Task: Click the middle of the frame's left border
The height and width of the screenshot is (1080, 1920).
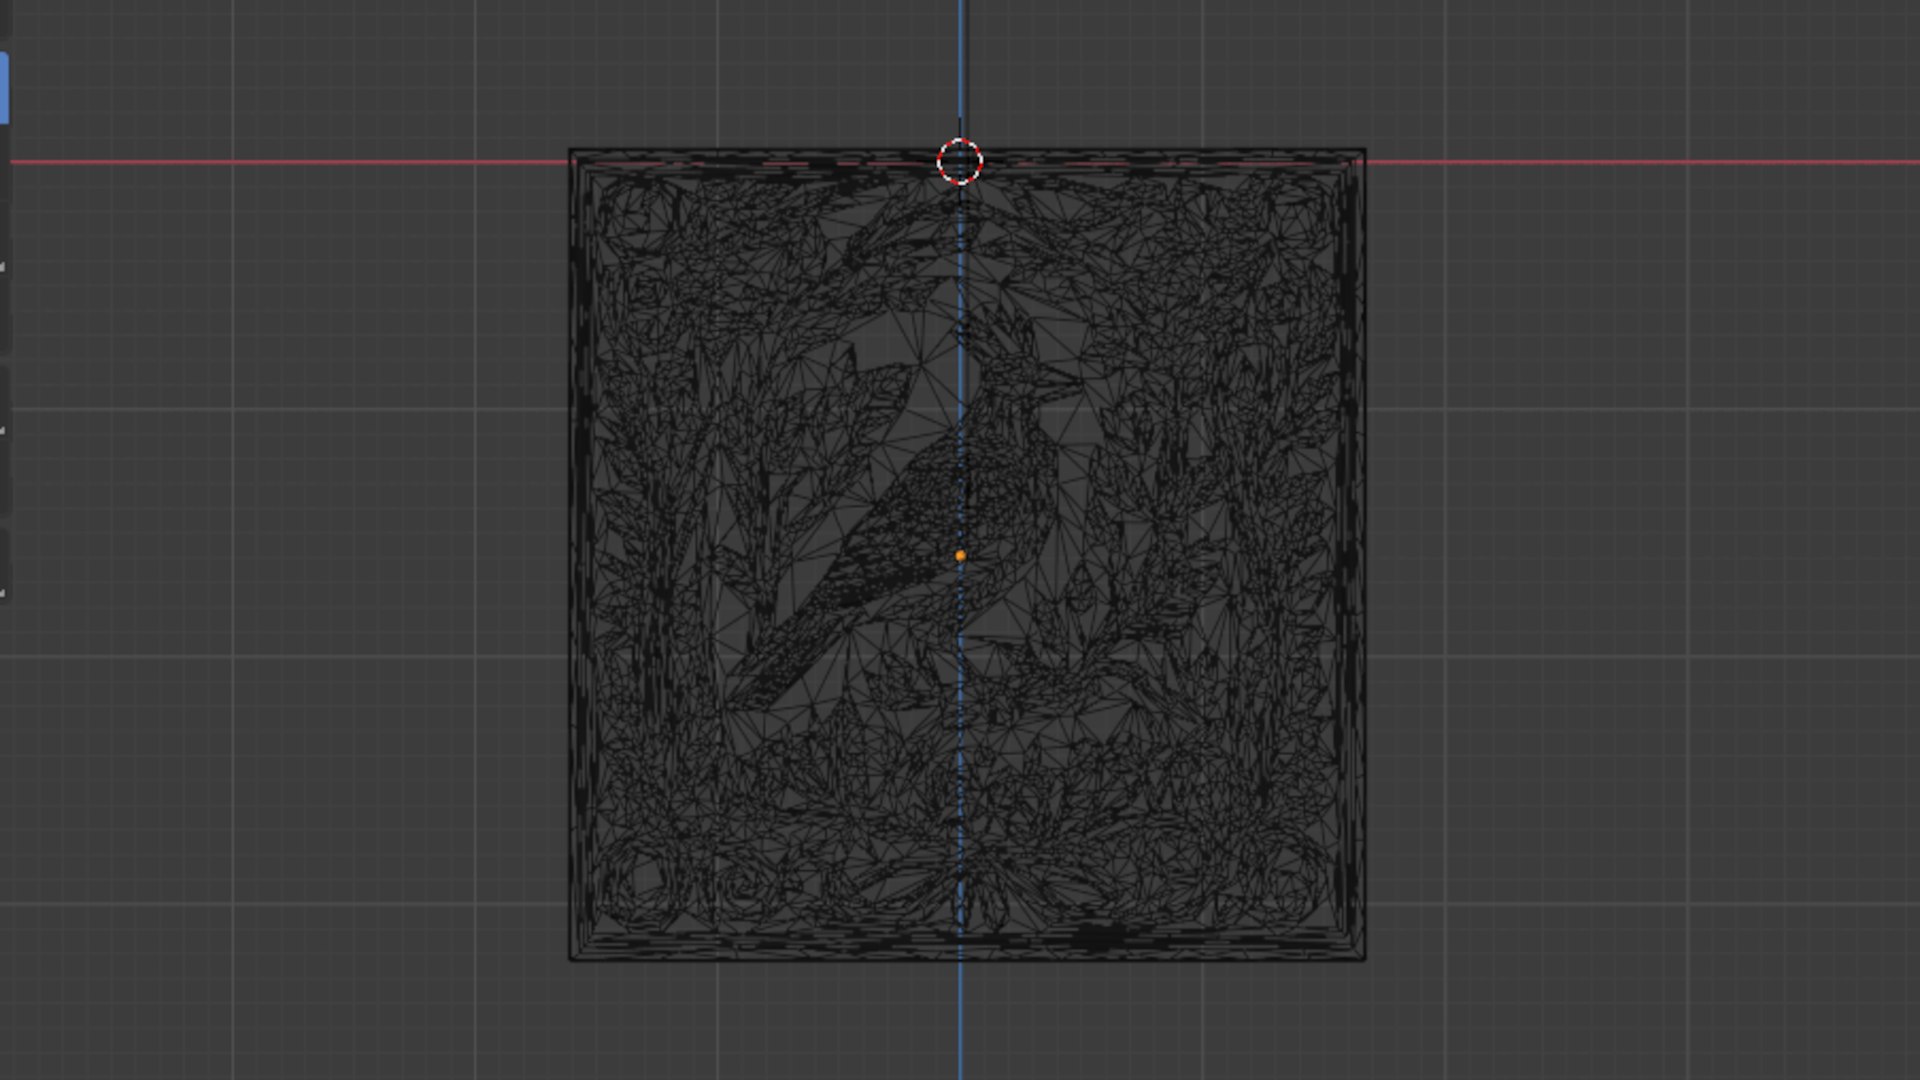Action: (x=580, y=555)
